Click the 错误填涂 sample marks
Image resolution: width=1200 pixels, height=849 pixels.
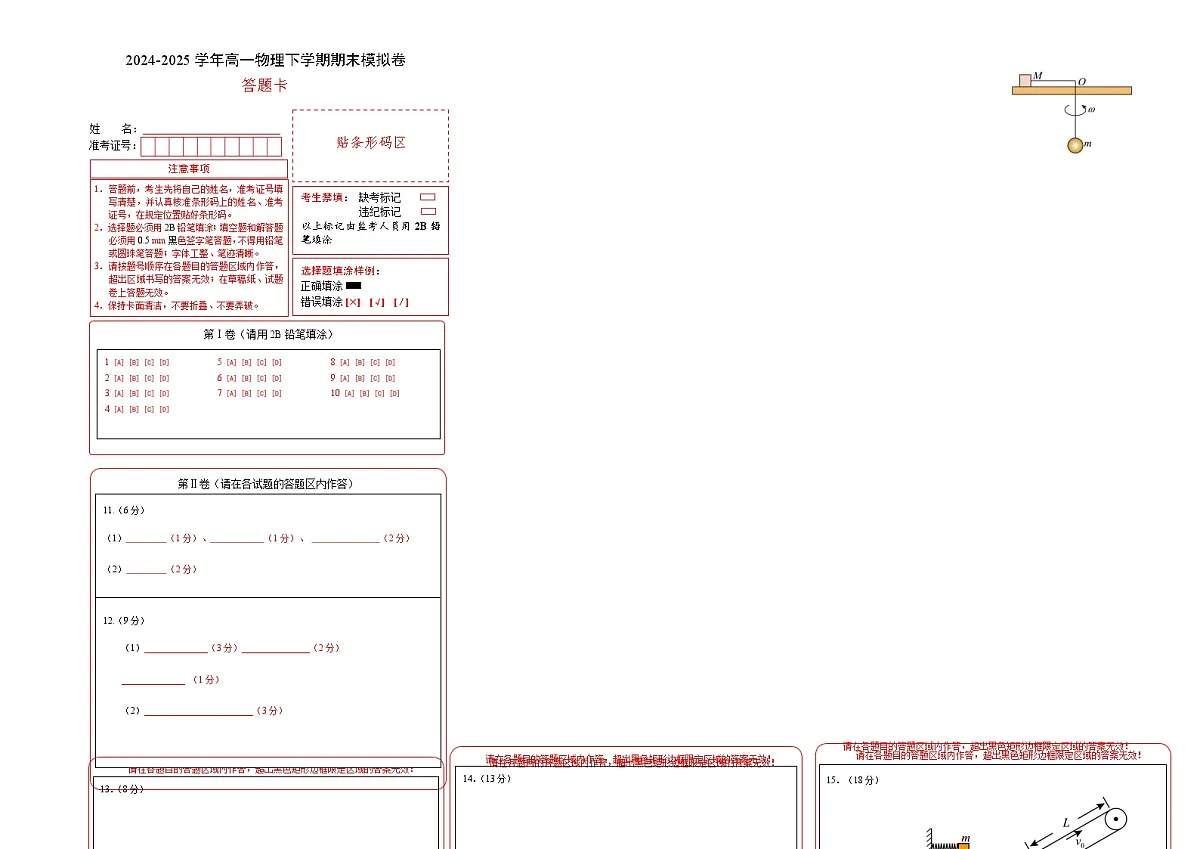point(377,302)
